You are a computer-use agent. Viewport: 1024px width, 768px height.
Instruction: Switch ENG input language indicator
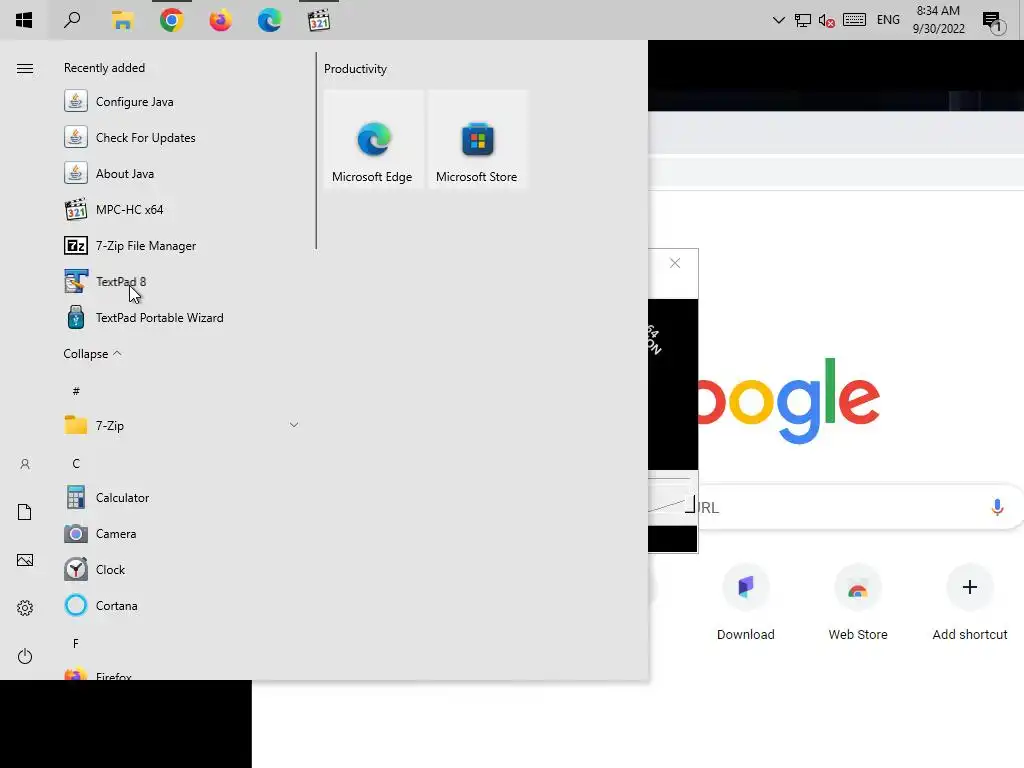pos(888,20)
